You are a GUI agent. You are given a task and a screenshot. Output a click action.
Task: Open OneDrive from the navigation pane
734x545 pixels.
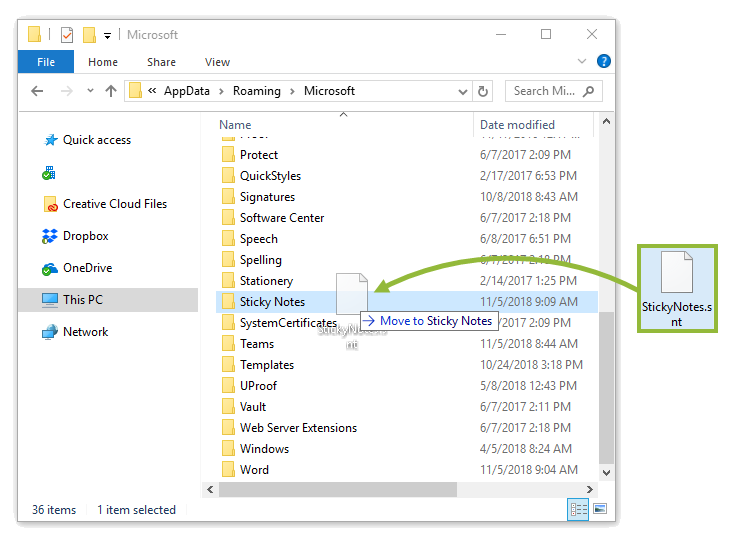(x=87, y=268)
